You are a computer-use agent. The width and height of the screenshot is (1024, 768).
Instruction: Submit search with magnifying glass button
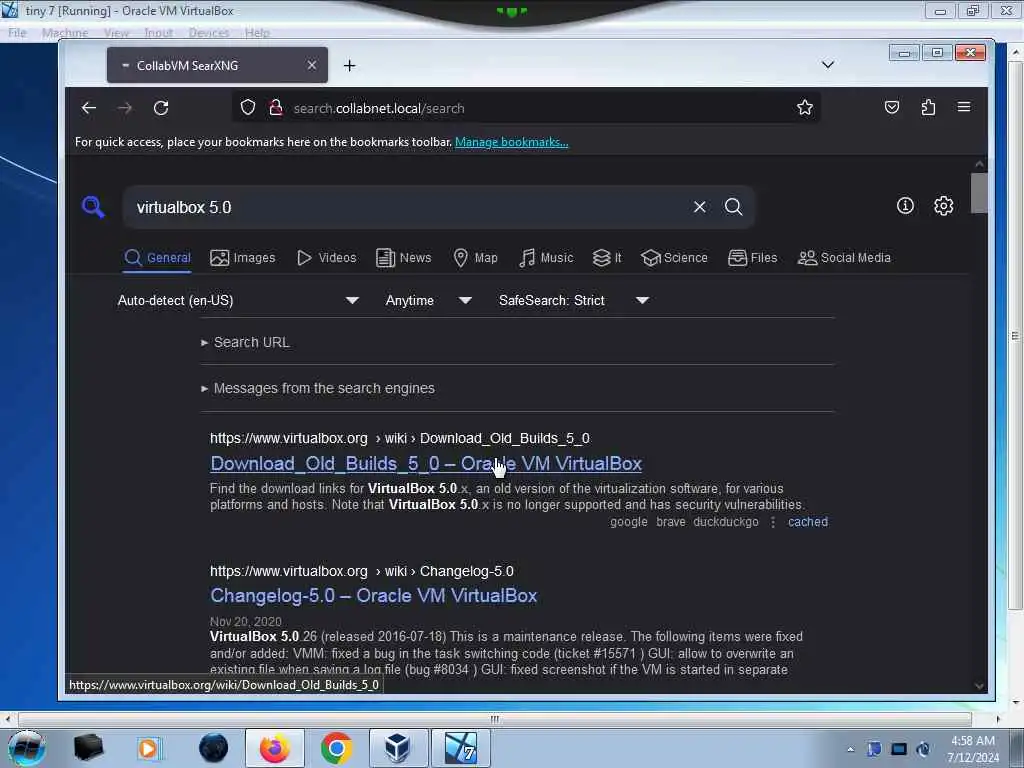[733, 207]
